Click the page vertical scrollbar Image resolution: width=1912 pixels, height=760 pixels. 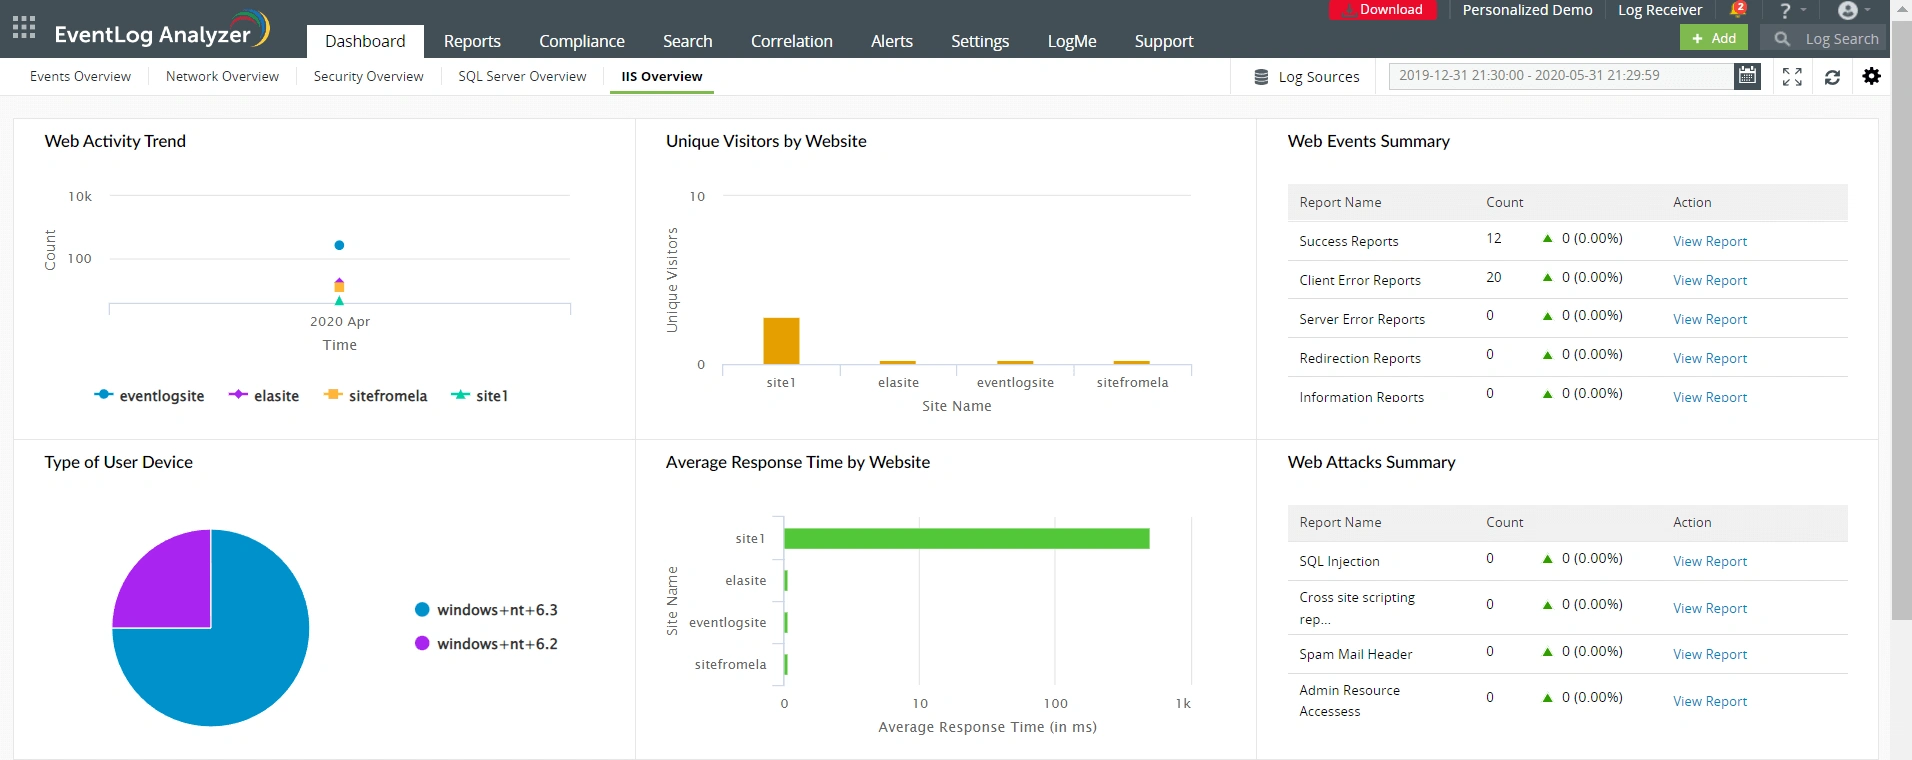[x=1901, y=320]
